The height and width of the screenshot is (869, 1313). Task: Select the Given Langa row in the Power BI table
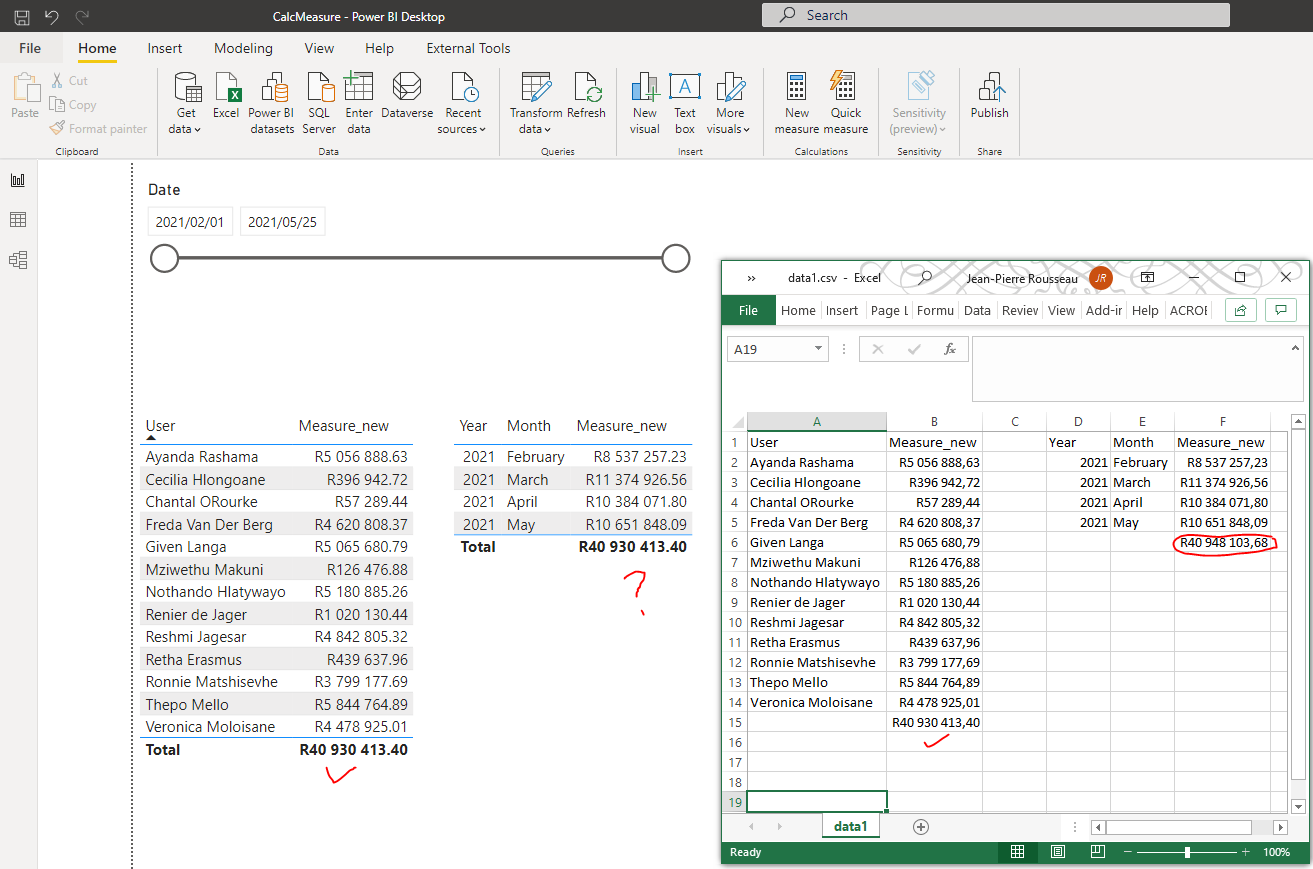tap(276, 547)
